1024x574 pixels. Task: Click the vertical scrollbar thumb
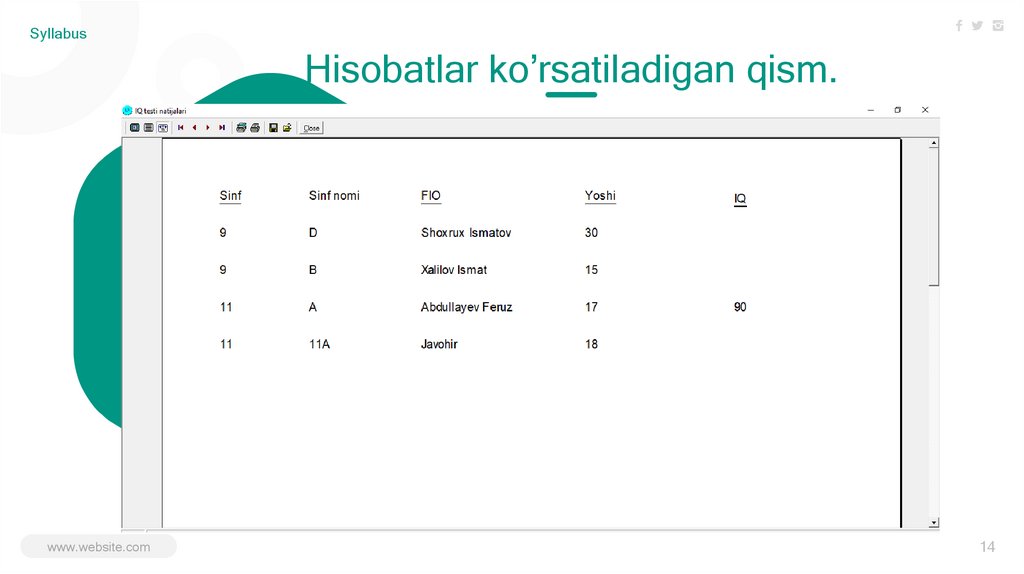(x=934, y=216)
